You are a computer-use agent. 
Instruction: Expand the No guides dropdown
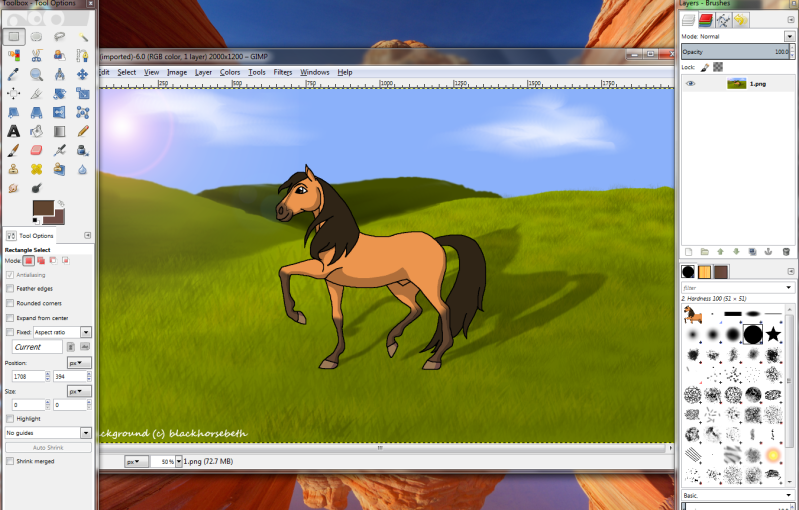(x=48, y=433)
